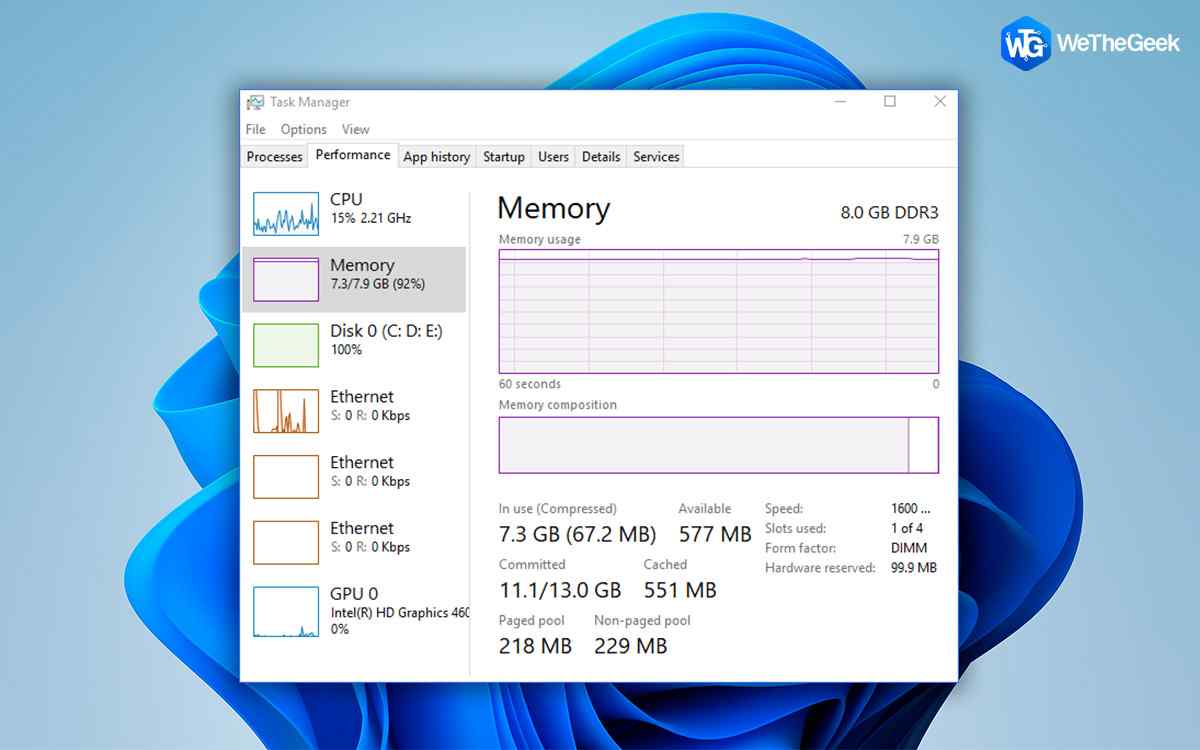Click the Memory usage graph area
This screenshot has width=1200, height=750.
point(719,311)
